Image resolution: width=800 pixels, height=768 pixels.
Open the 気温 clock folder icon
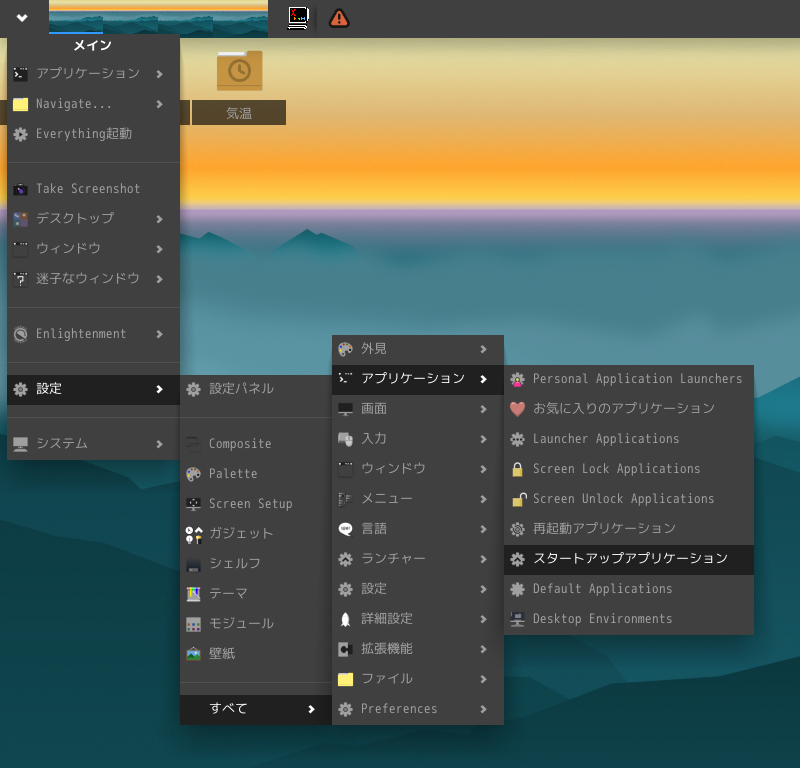239,70
